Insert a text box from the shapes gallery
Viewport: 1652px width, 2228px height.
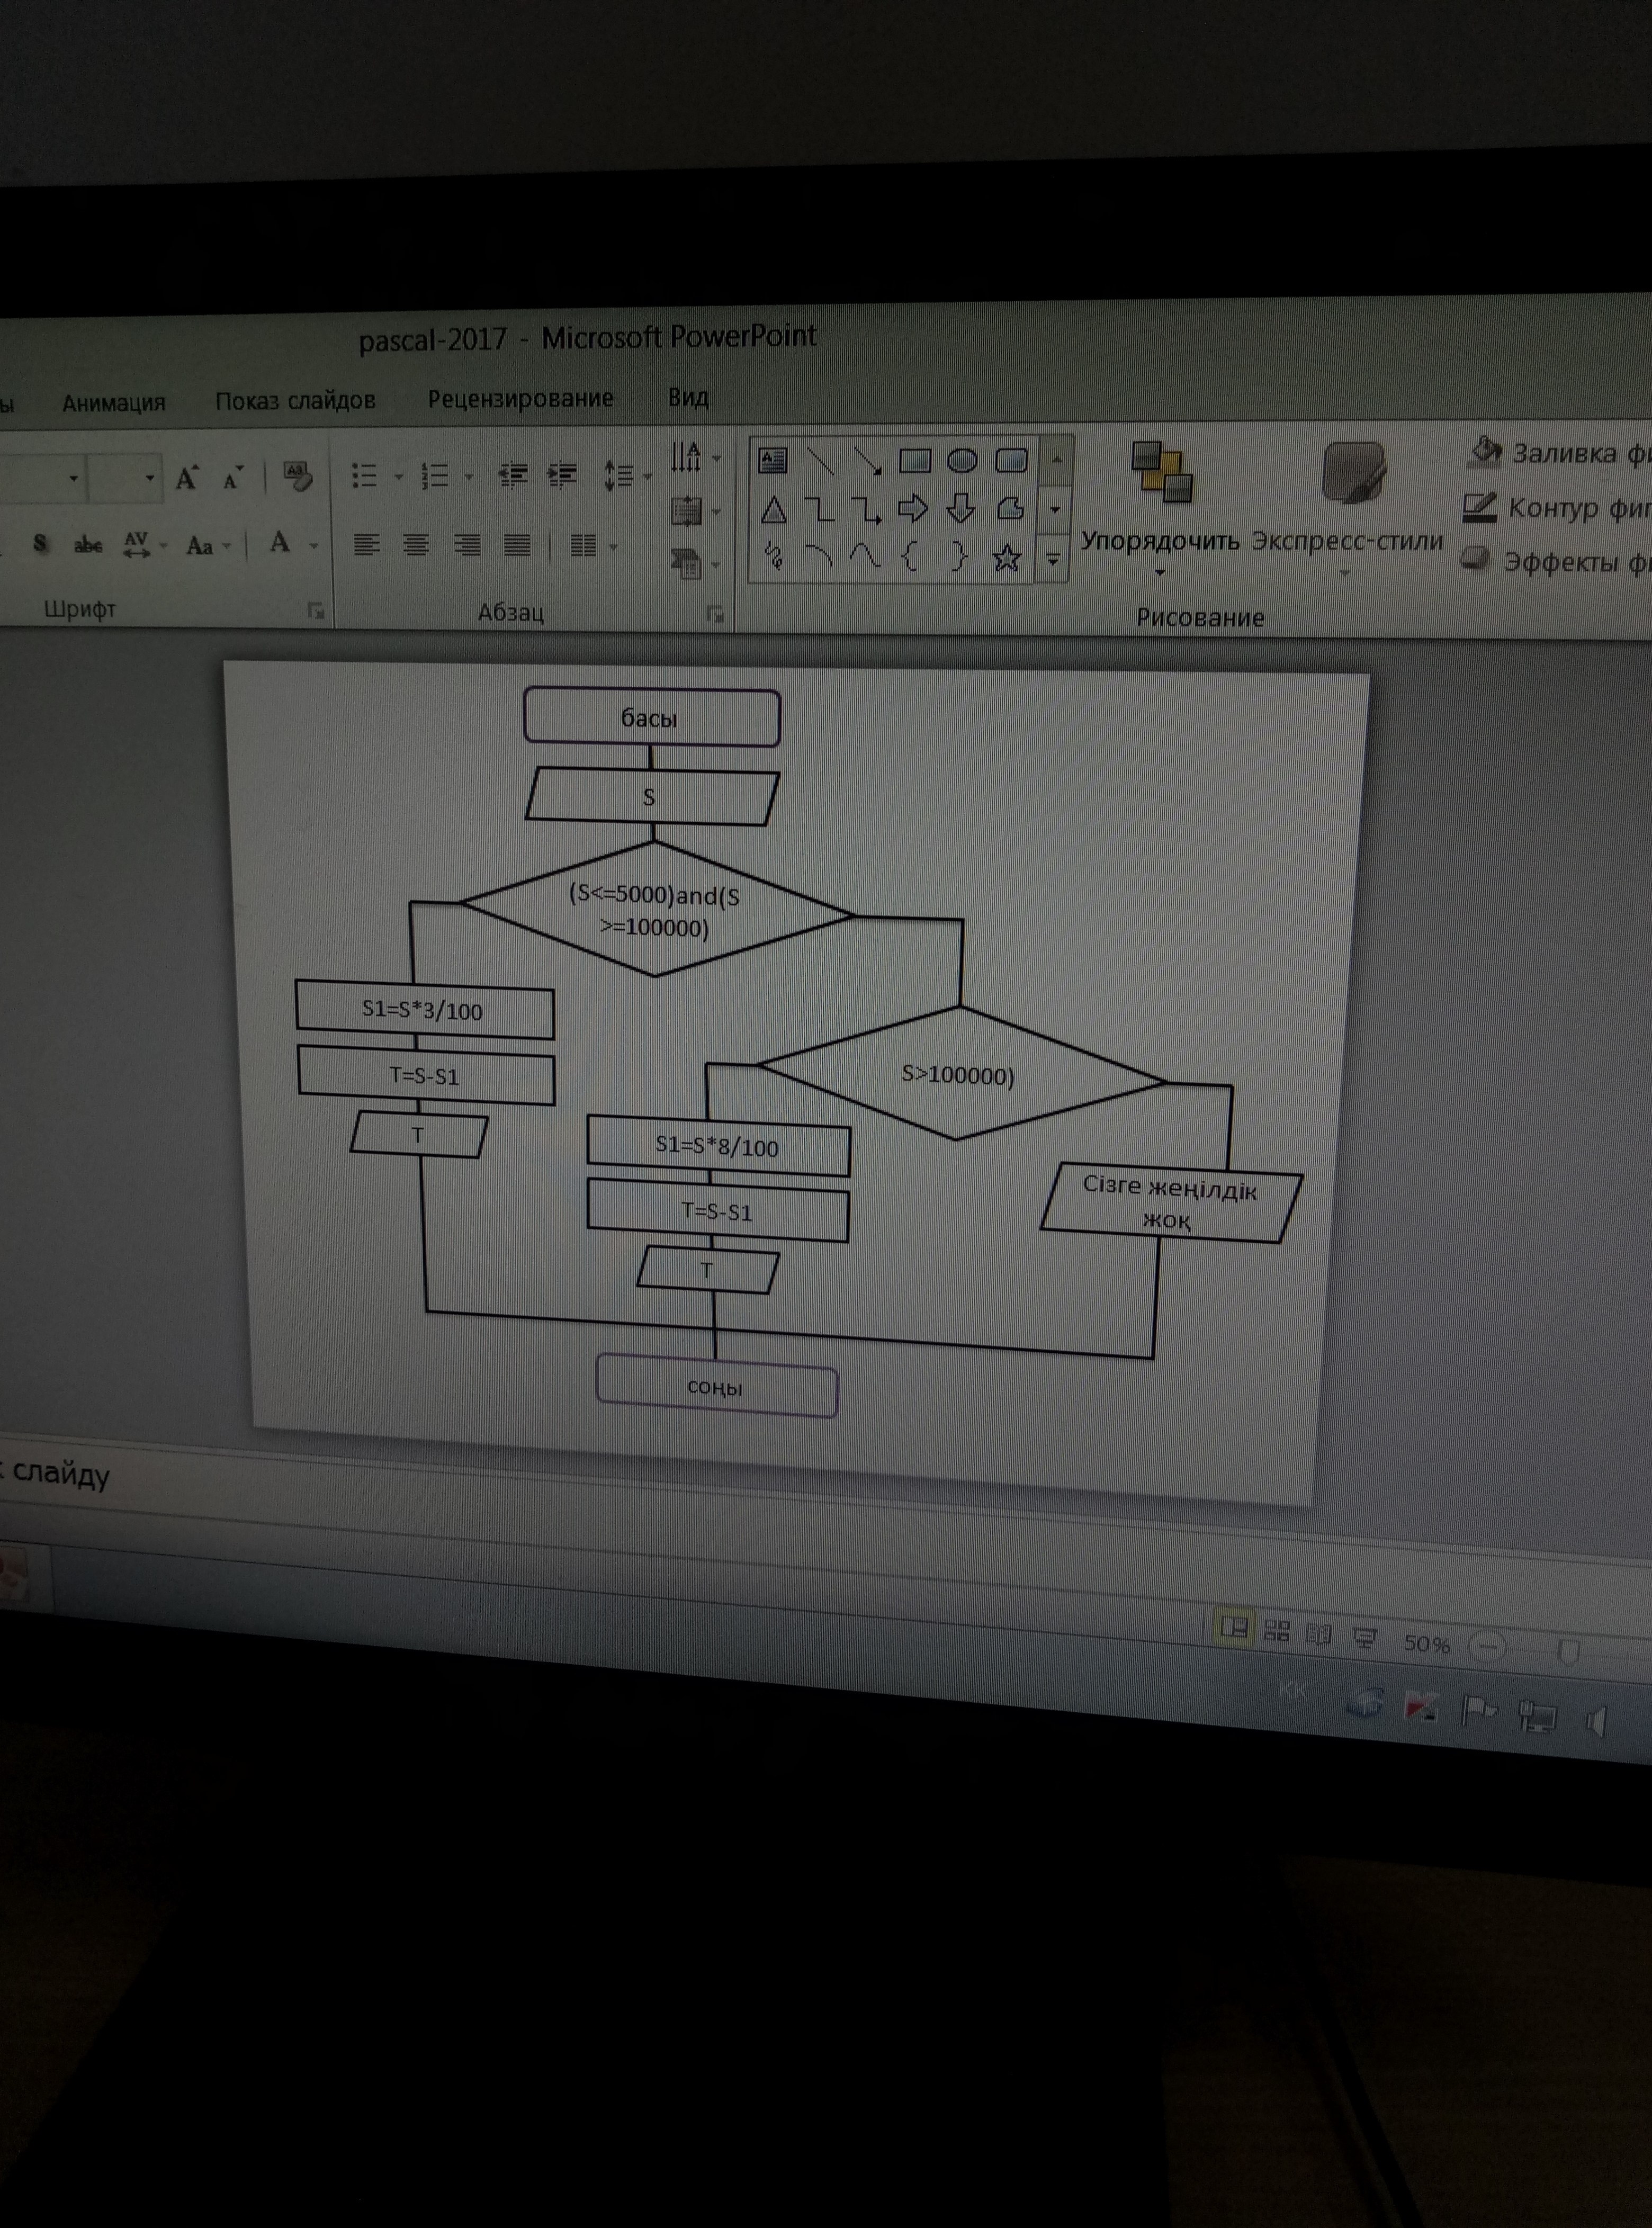tap(773, 460)
